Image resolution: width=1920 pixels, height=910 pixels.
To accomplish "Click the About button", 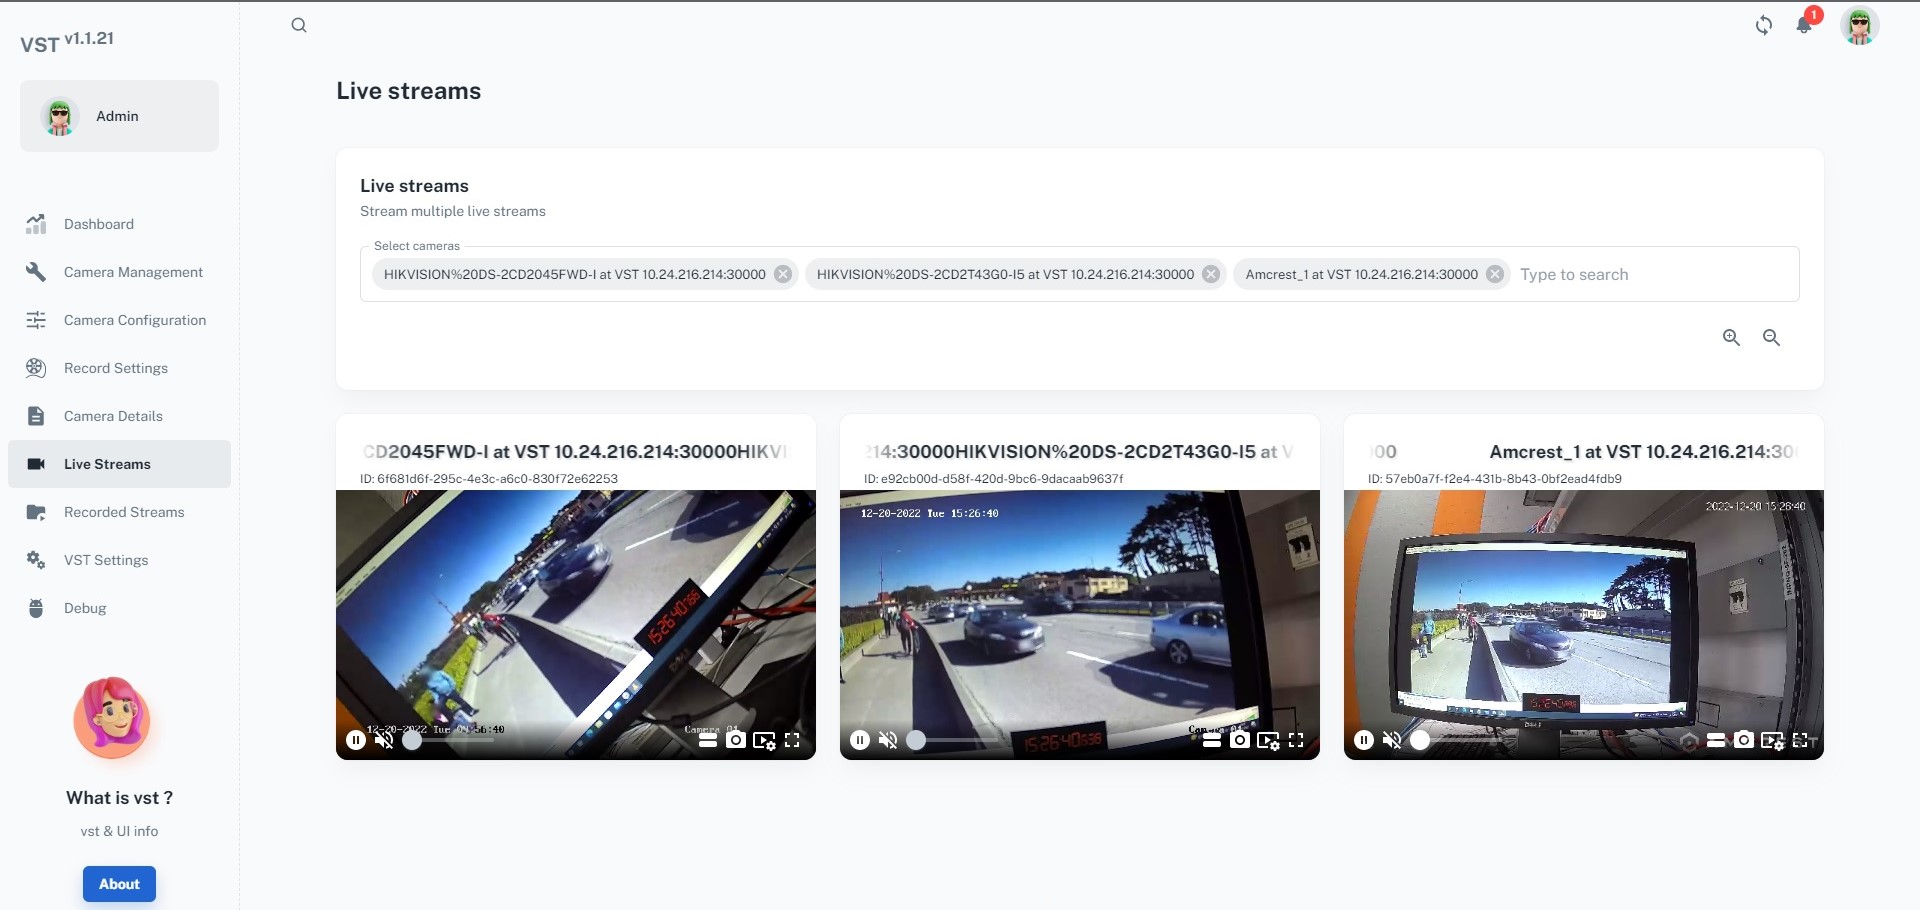I will tap(119, 884).
